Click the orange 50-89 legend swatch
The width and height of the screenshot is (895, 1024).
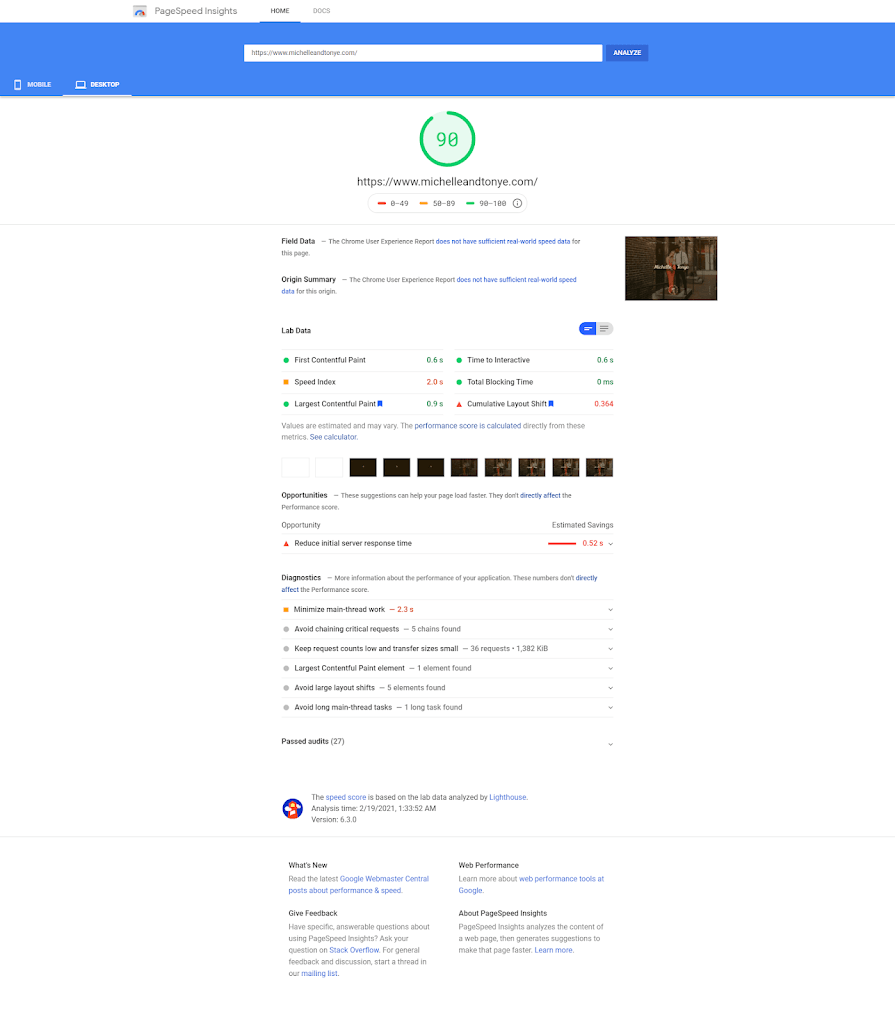(x=424, y=204)
